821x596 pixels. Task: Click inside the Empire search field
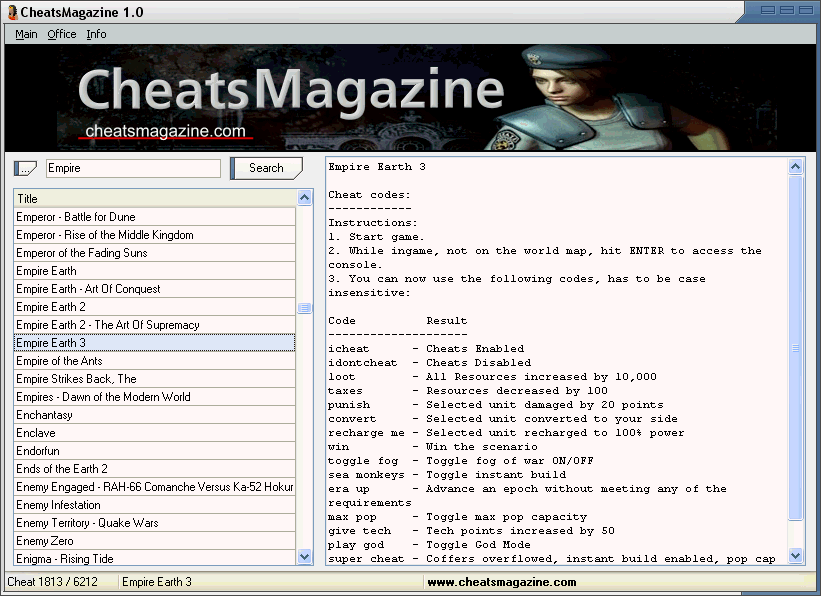pos(130,168)
